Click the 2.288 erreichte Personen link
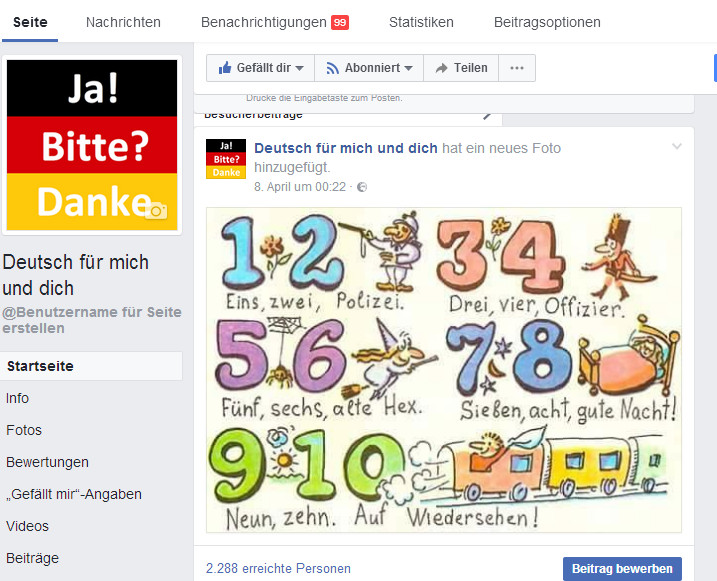The image size is (717, 581). (278, 568)
